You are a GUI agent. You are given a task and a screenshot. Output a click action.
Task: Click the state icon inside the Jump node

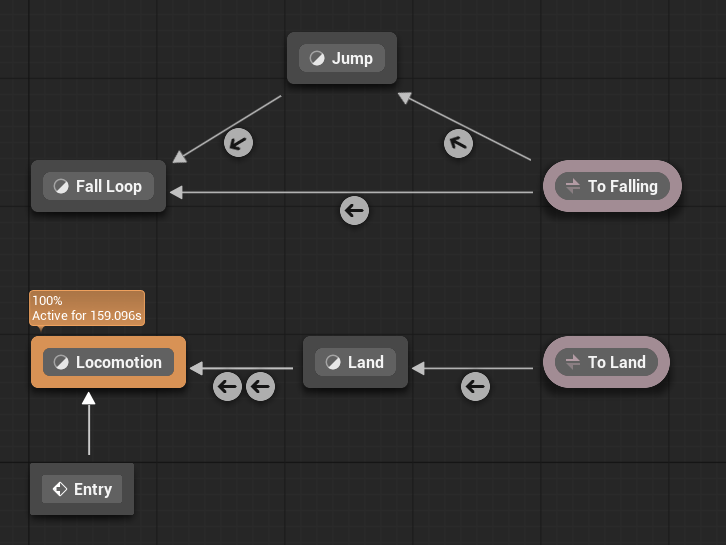coord(317,58)
